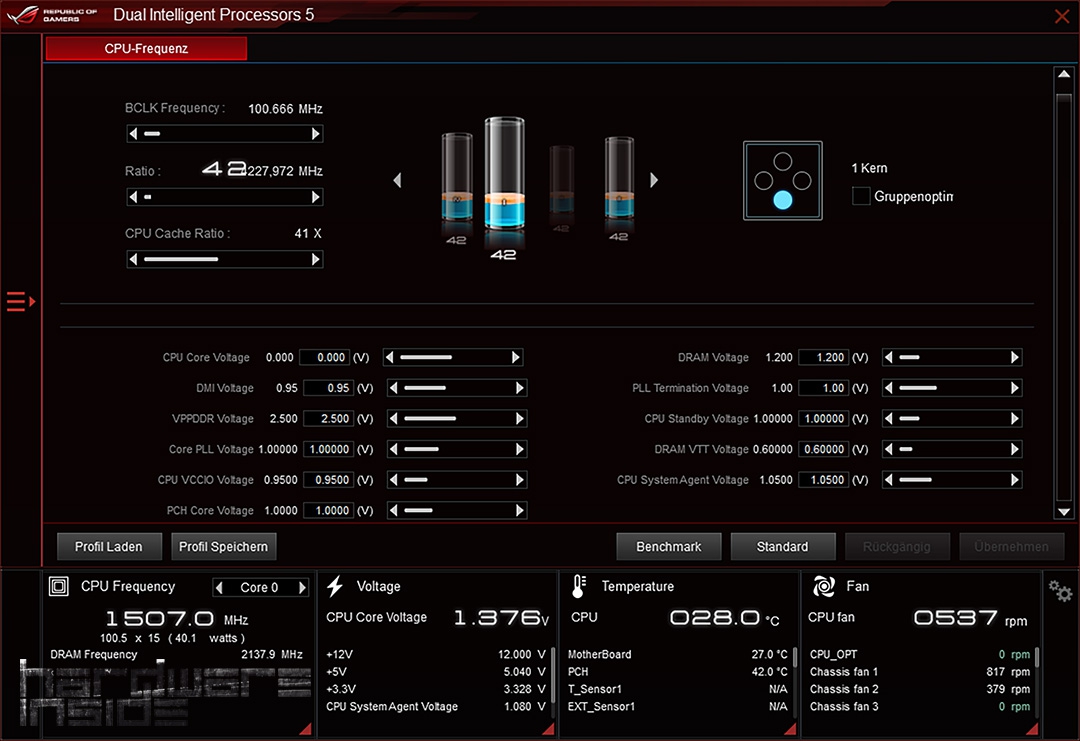Select the CPU-Frequenz tab
The image size is (1080, 741).
pos(146,48)
